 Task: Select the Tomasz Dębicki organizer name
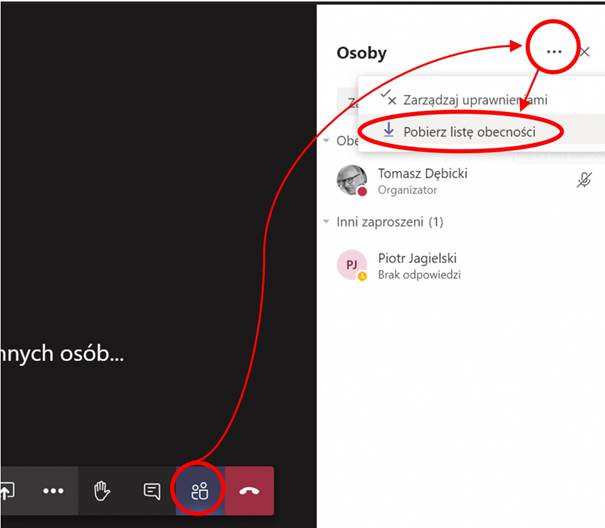click(422, 173)
